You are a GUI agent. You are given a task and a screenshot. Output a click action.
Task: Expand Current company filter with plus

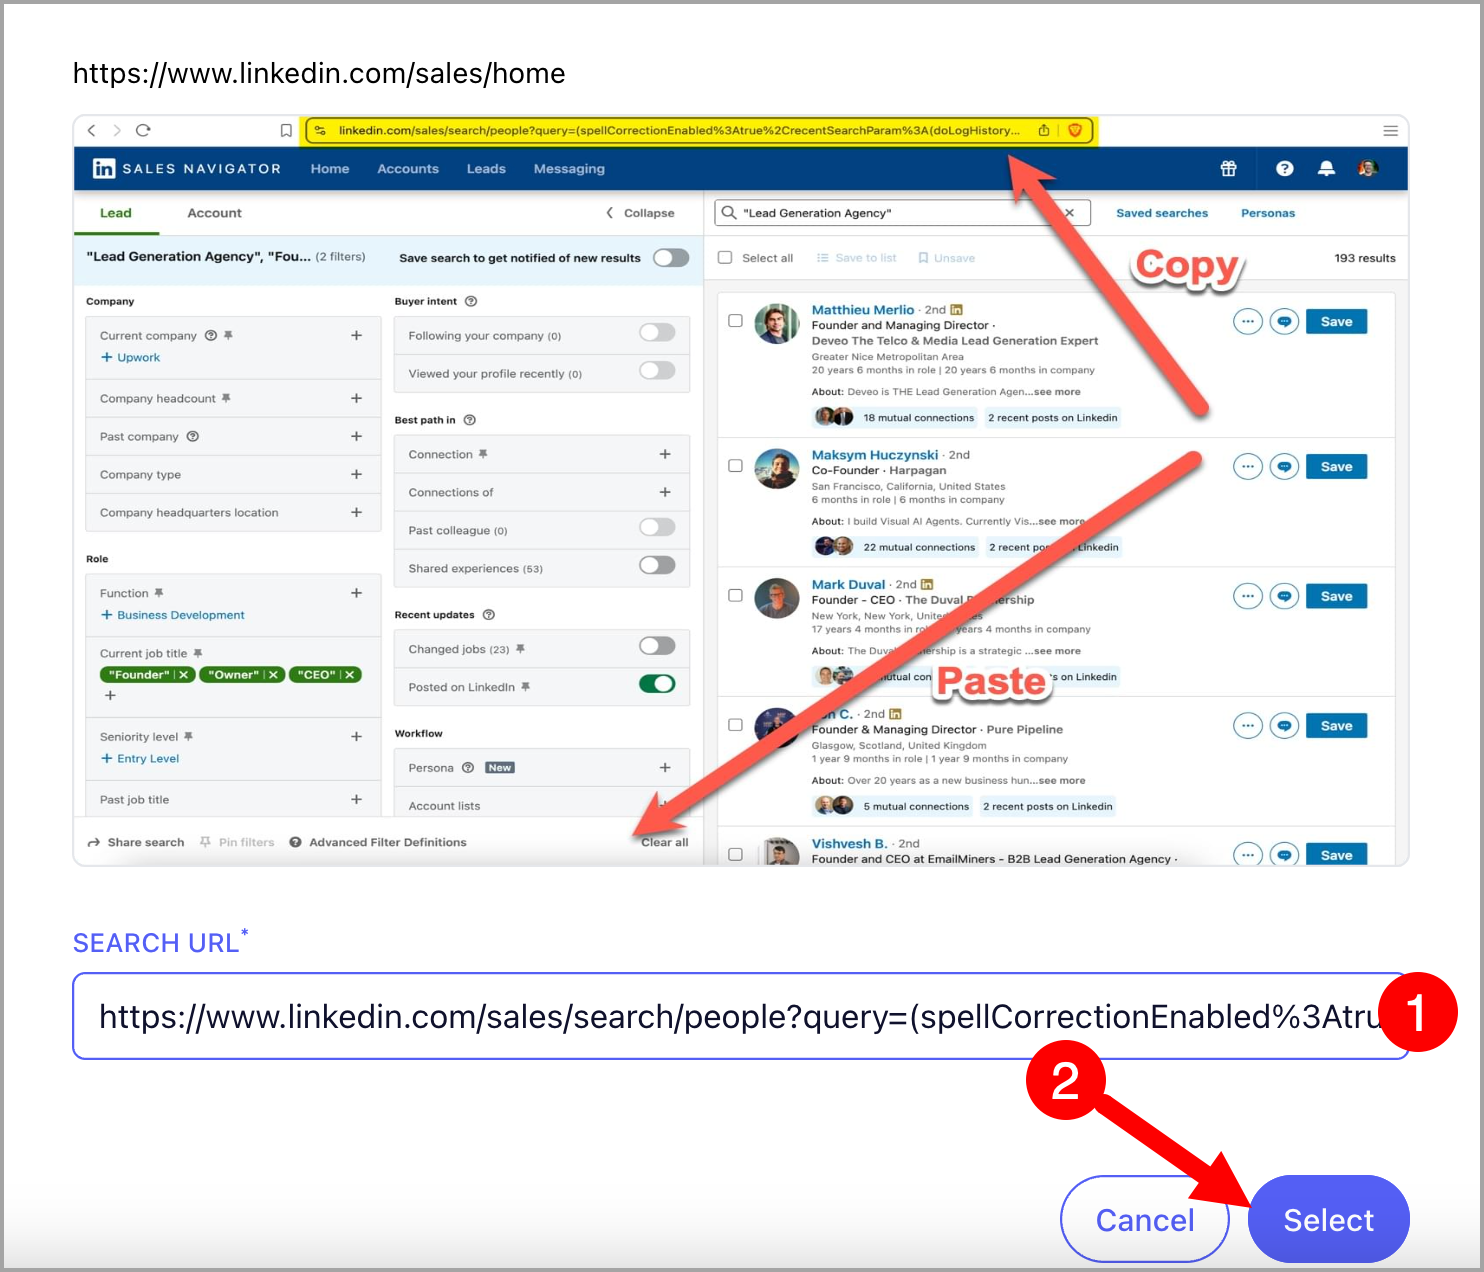tap(356, 336)
